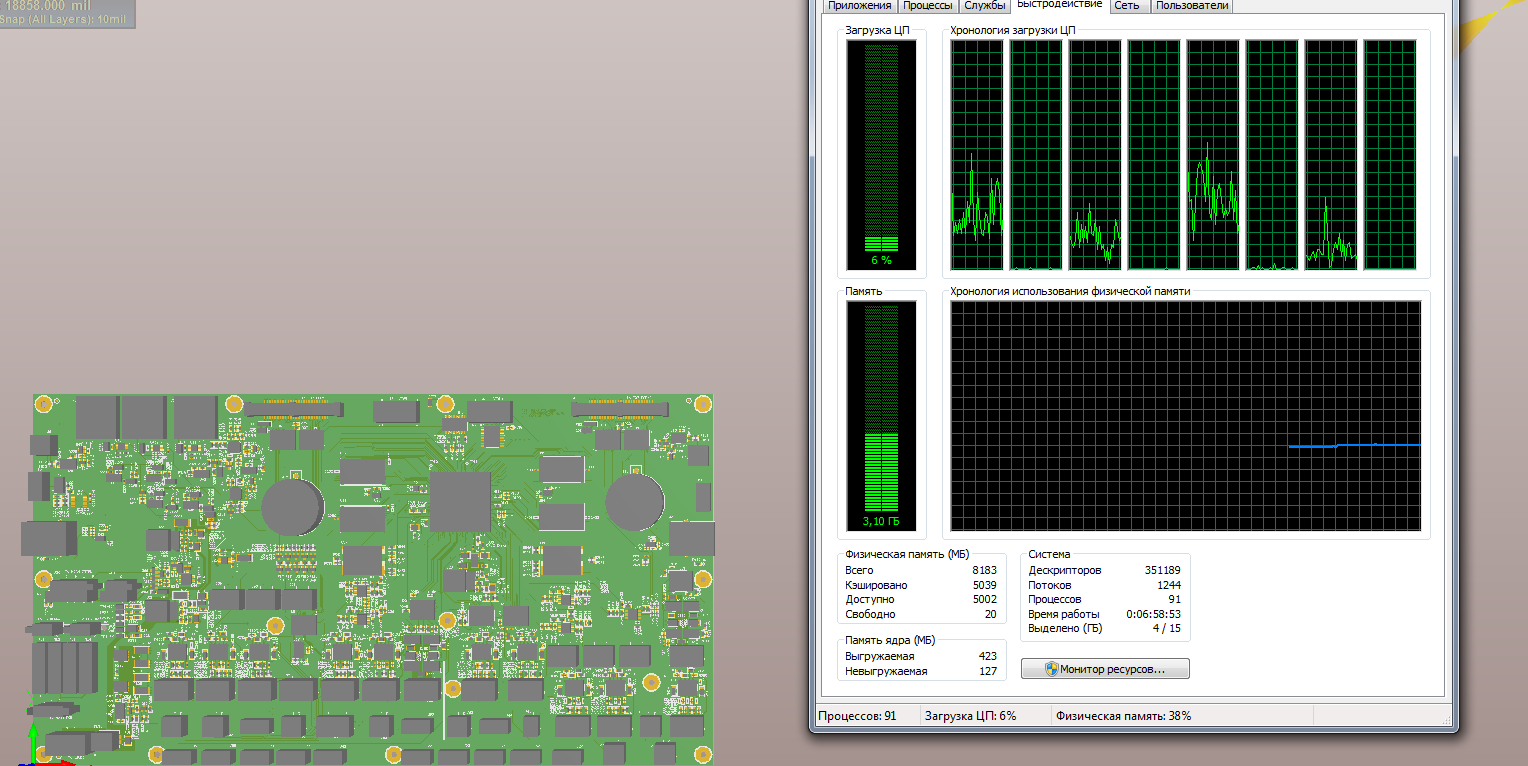Go to the Службы tab
1528x766 pixels.
[985, 6]
